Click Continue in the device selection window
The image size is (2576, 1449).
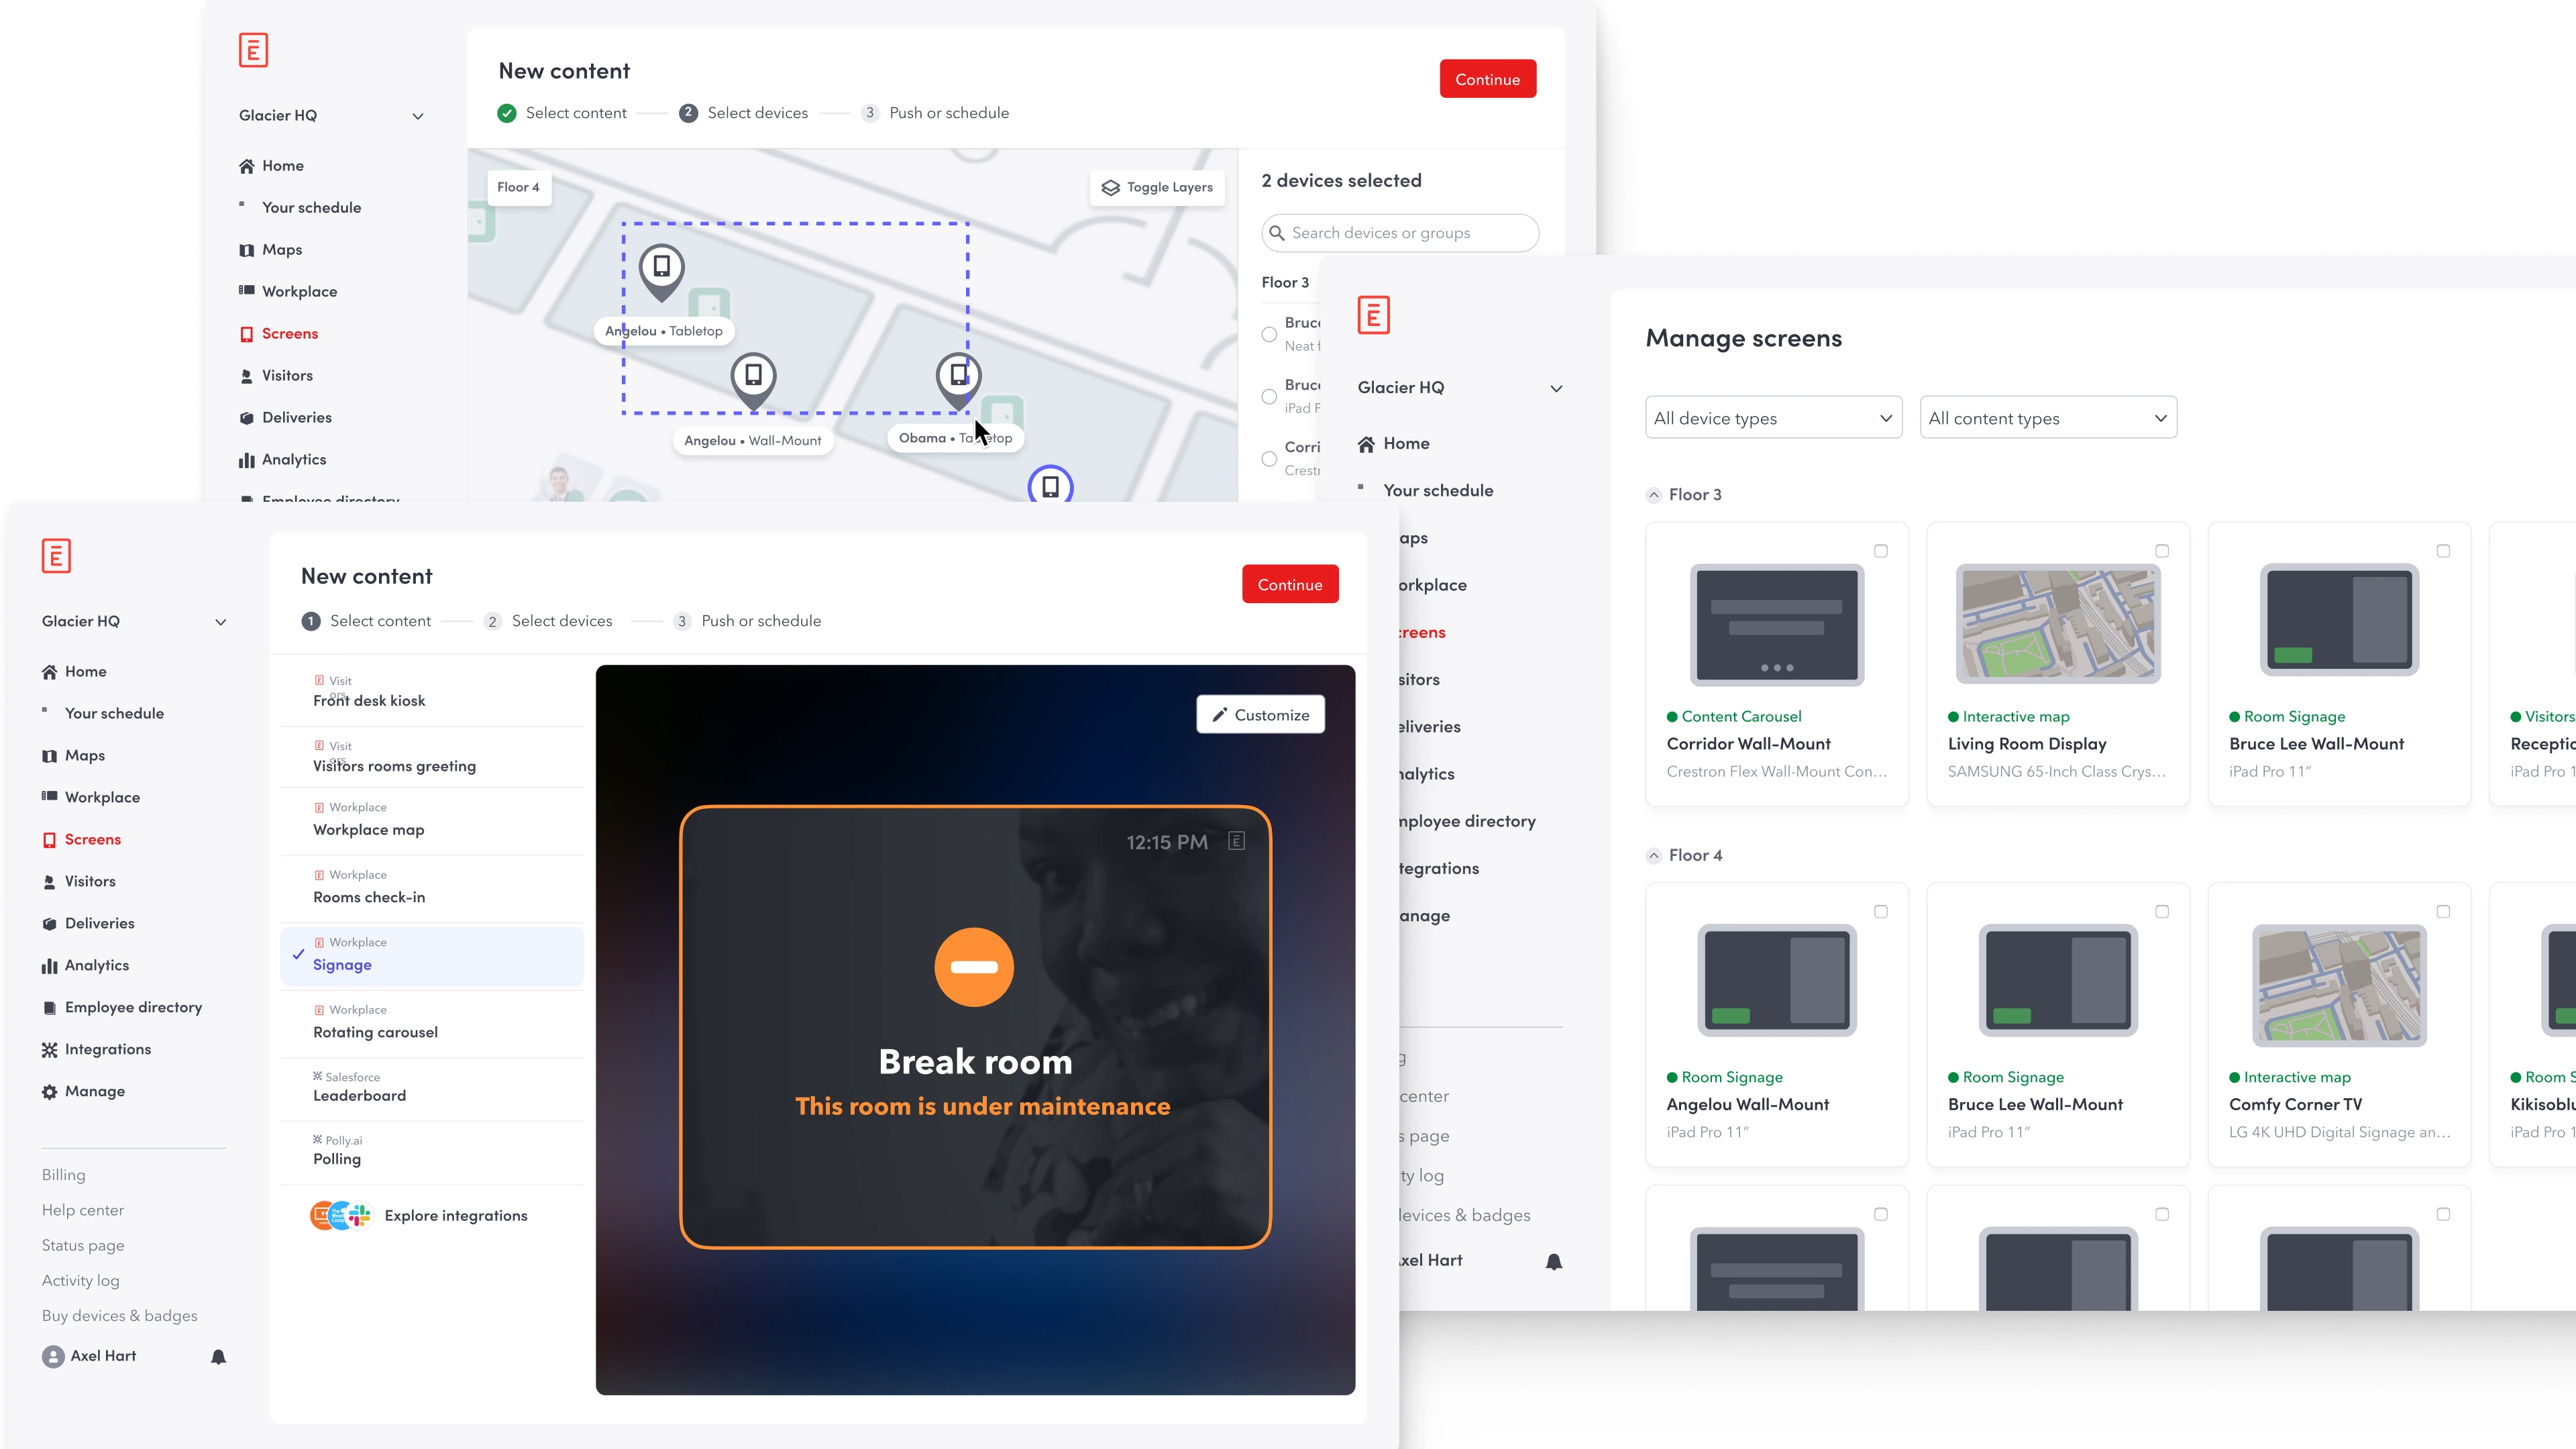1487,79
